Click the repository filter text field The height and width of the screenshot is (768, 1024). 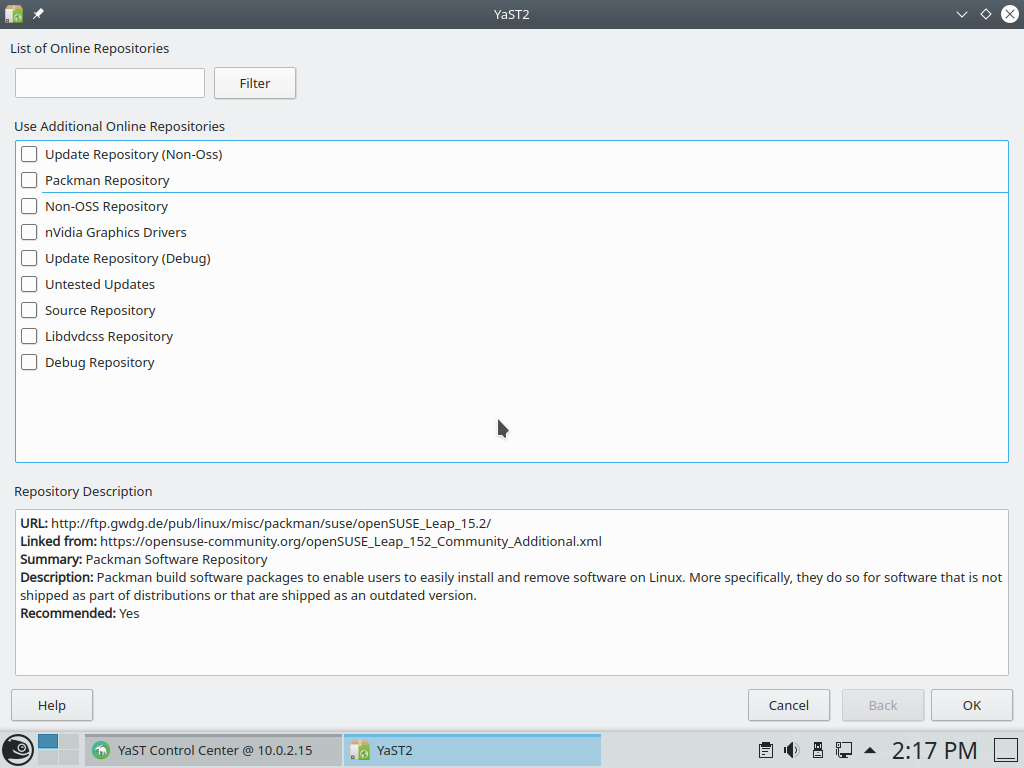pos(110,83)
